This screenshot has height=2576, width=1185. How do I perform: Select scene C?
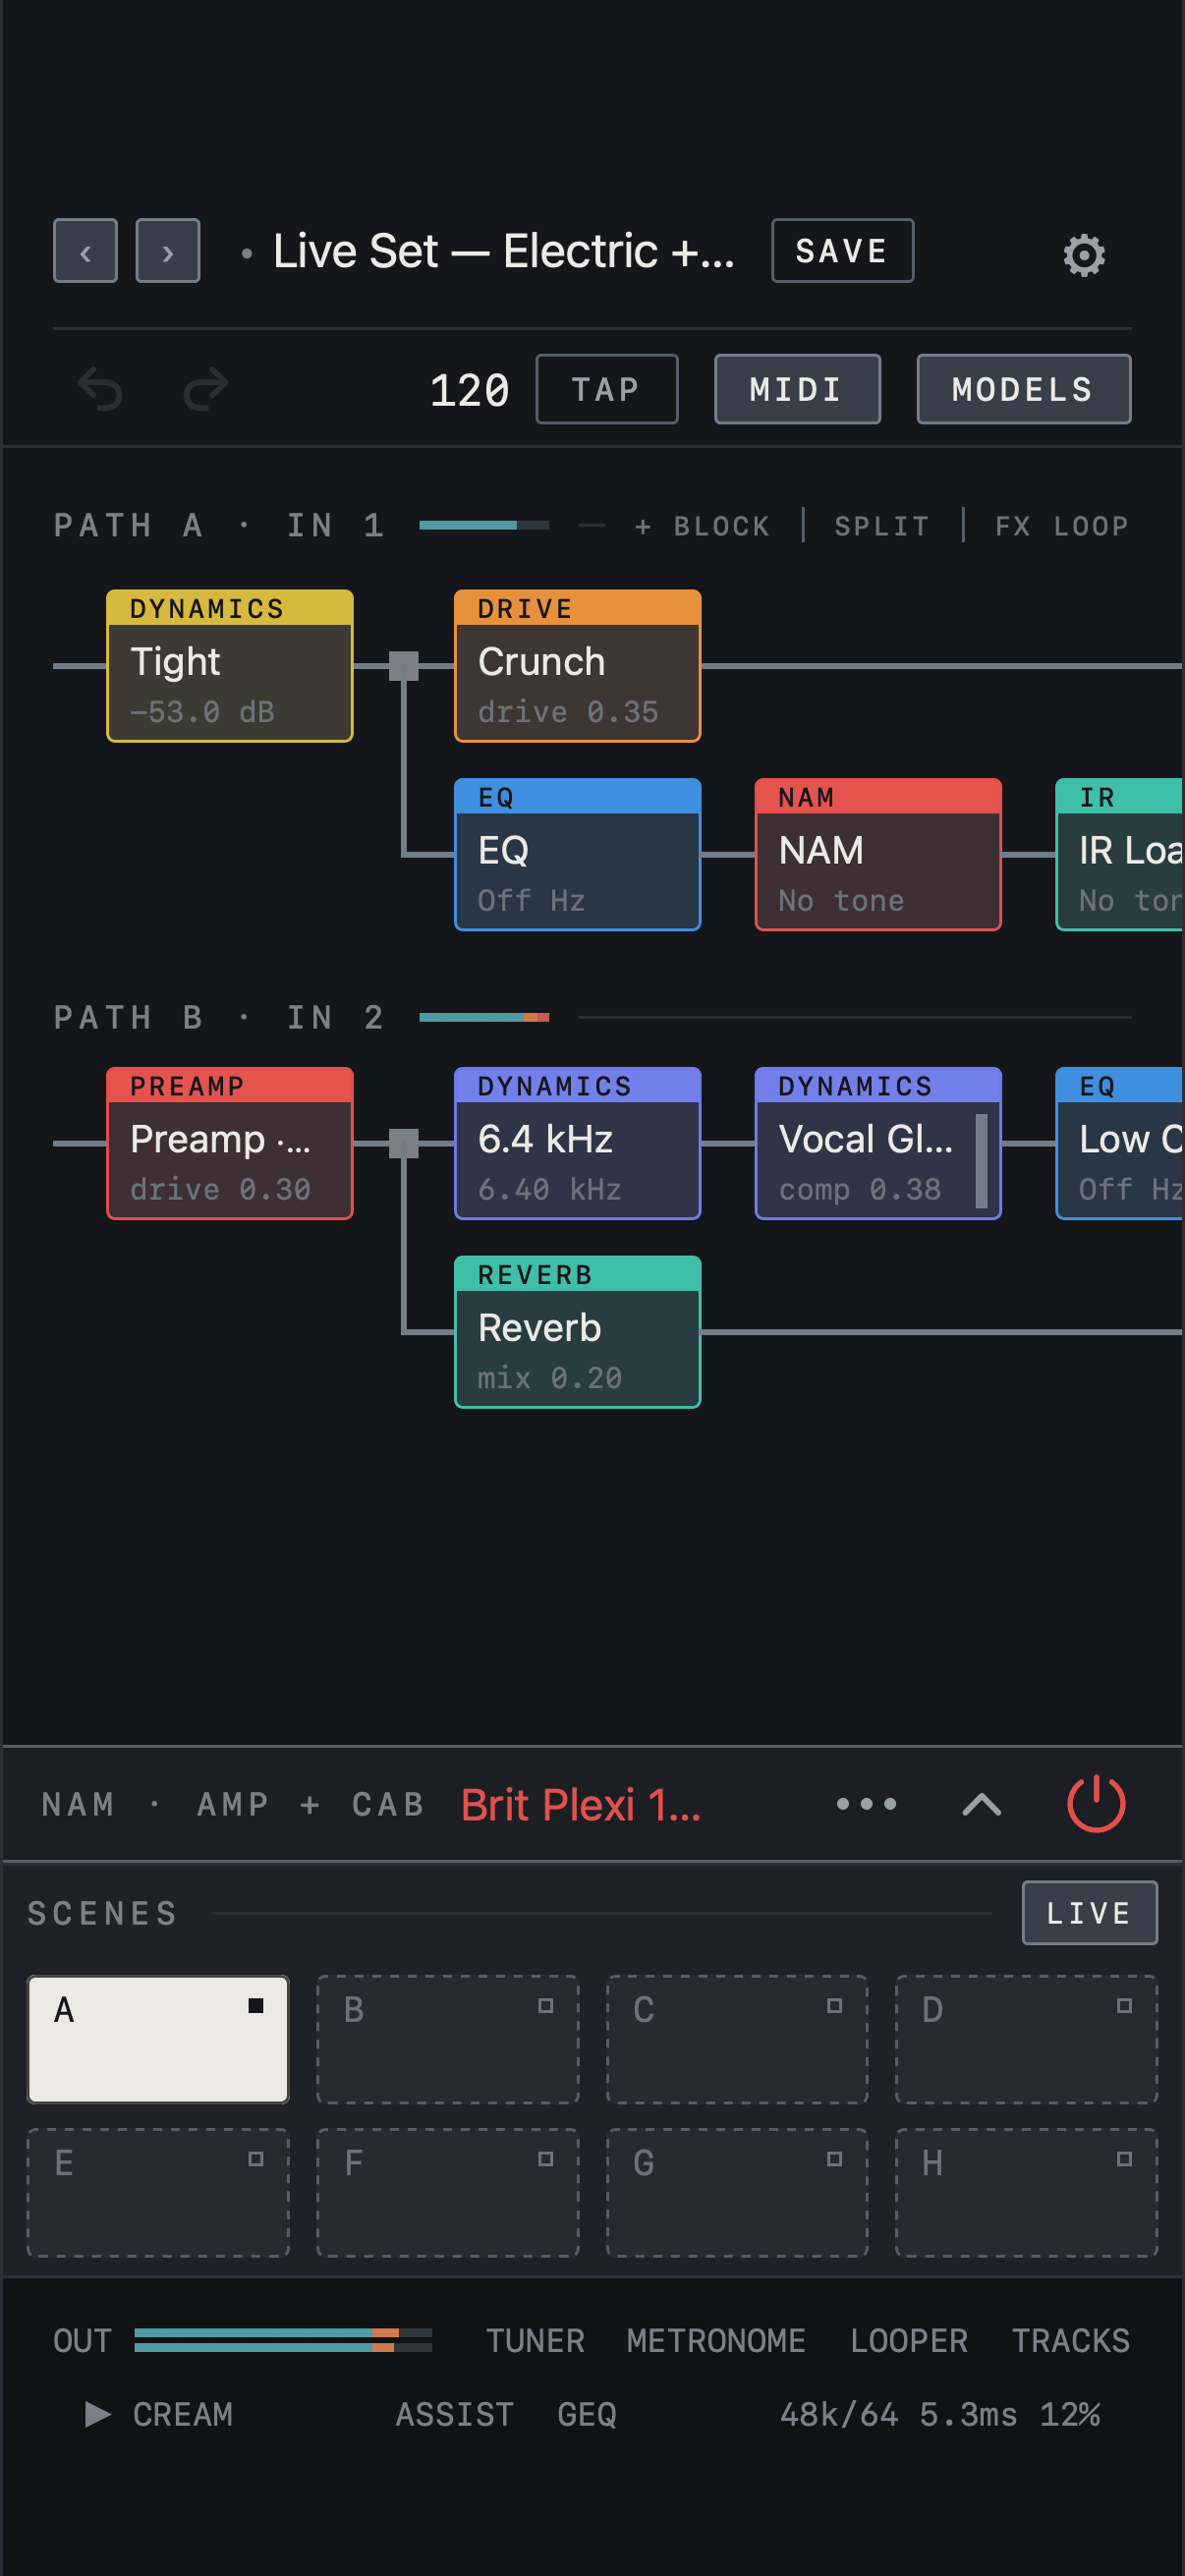coord(737,2040)
